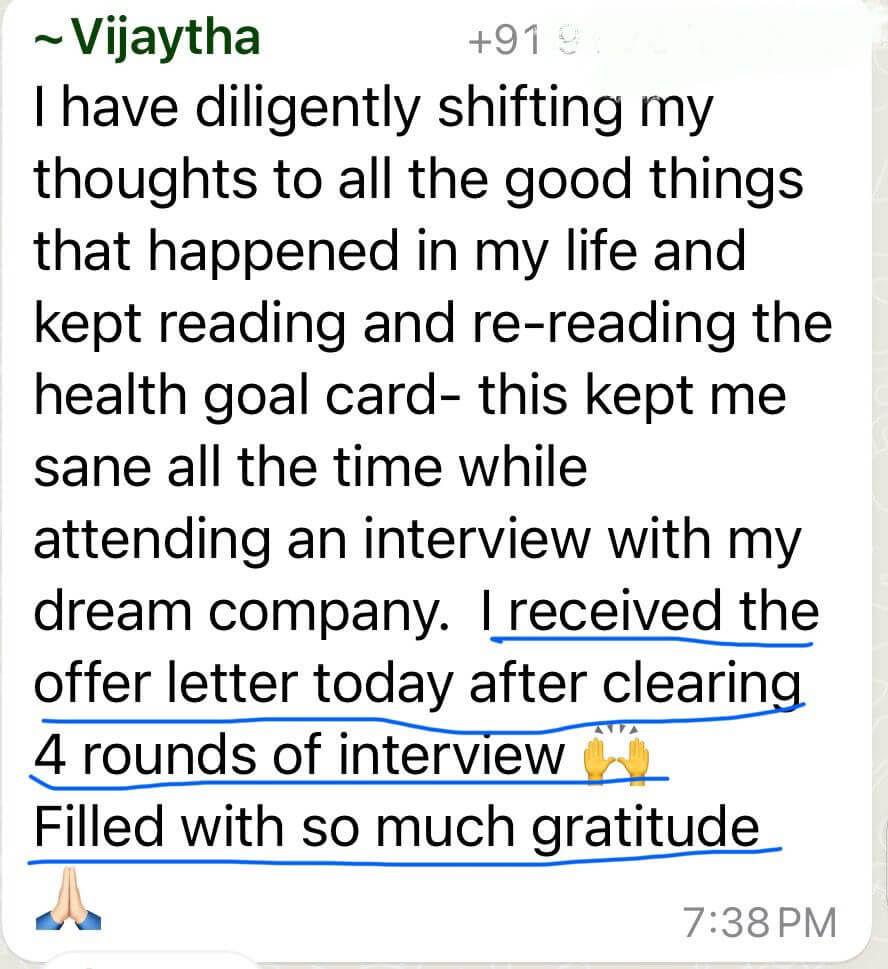
Task: Click the 7:38 PM timestamp
Action: point(760,923)
